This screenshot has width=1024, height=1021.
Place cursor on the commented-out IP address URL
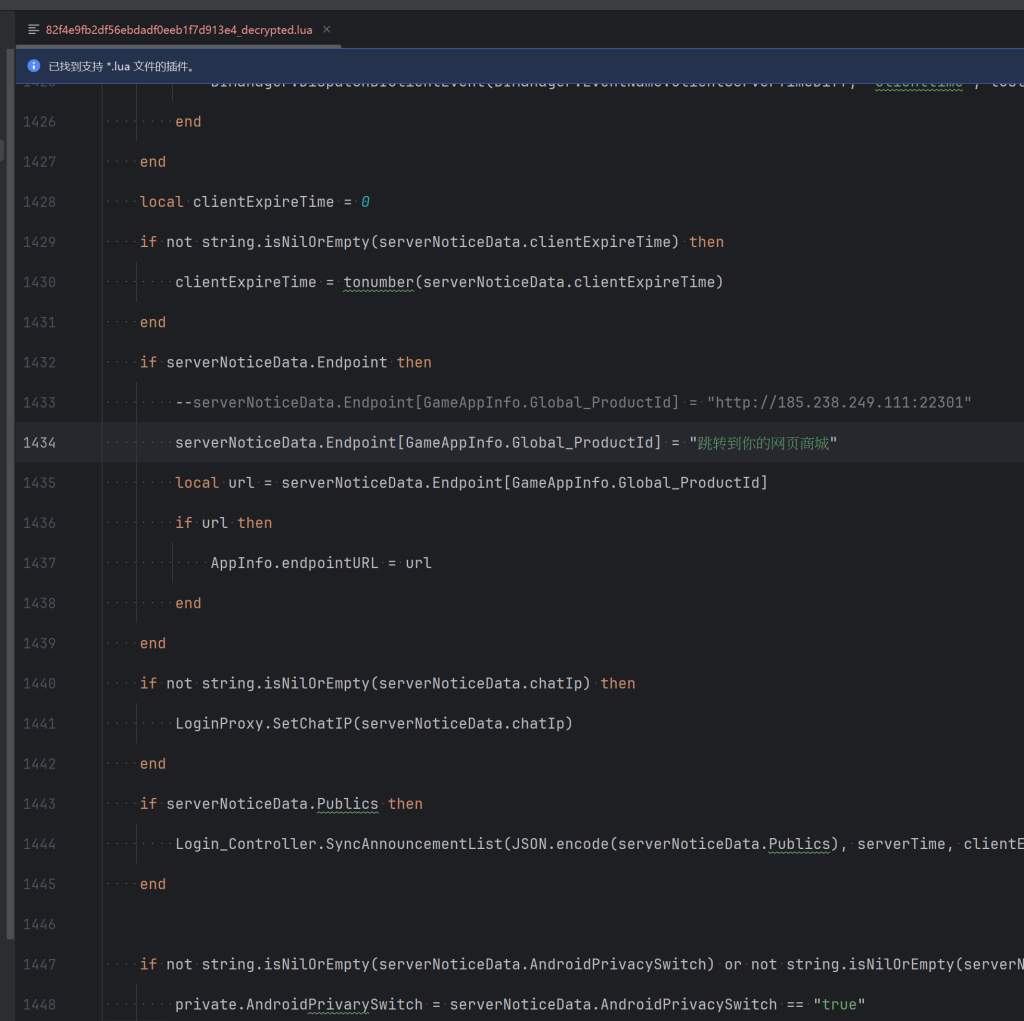coord(839,402)
